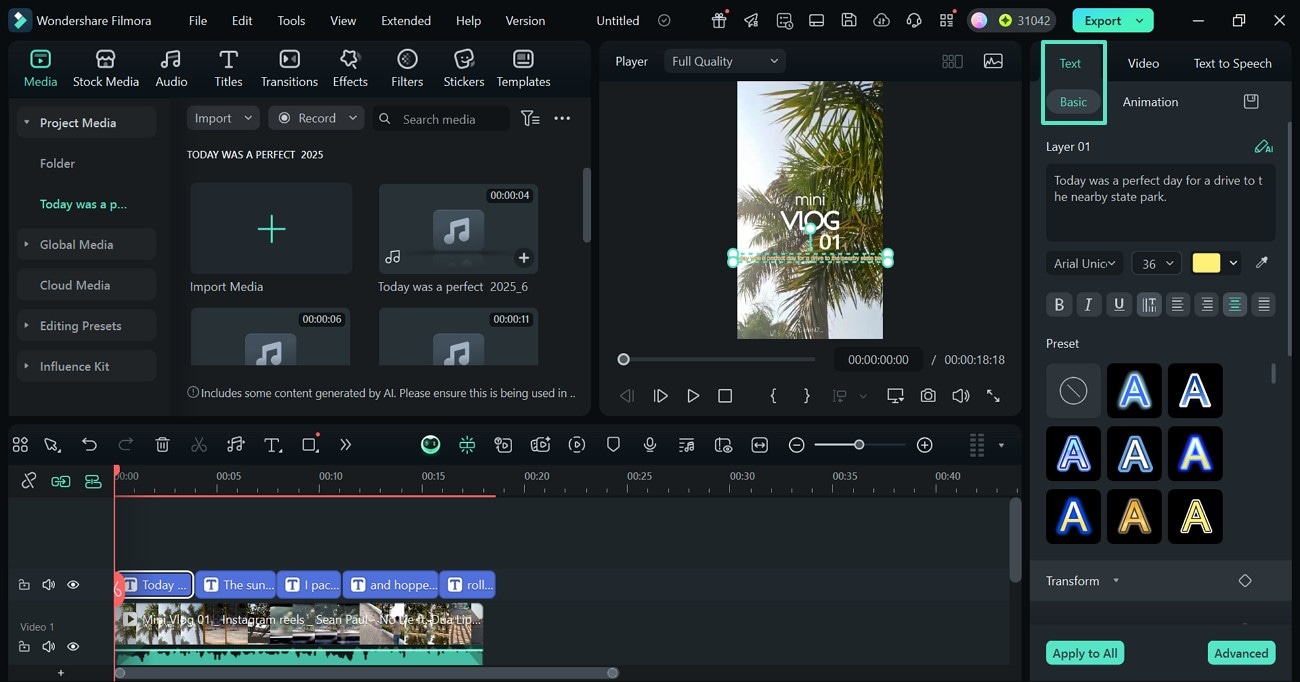This screenshot has height=682, width=1300.
Task: Open the Full Quality dropdown
Action: pos(724,61)
